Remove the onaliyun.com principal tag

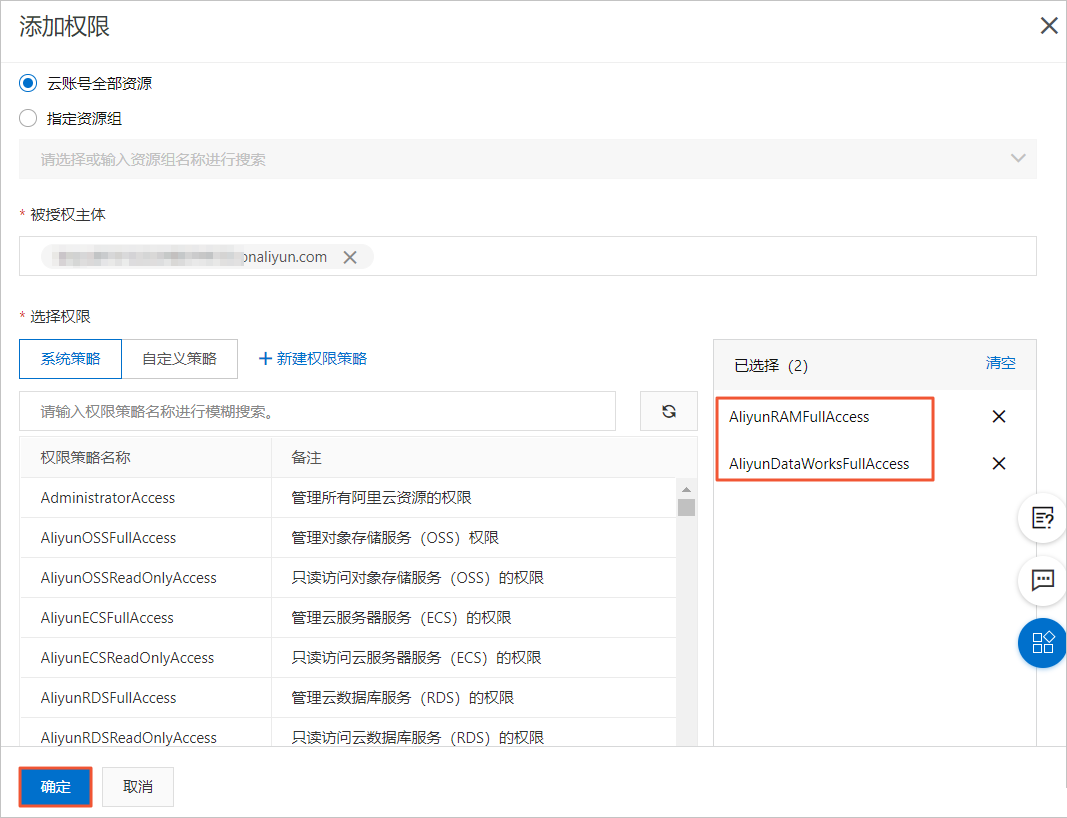(x=350, y=257)
